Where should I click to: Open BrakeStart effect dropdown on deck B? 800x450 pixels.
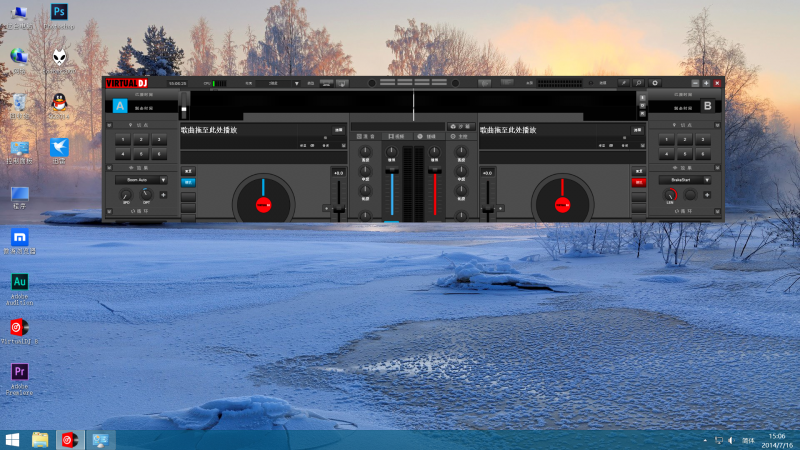click(707, 180)
